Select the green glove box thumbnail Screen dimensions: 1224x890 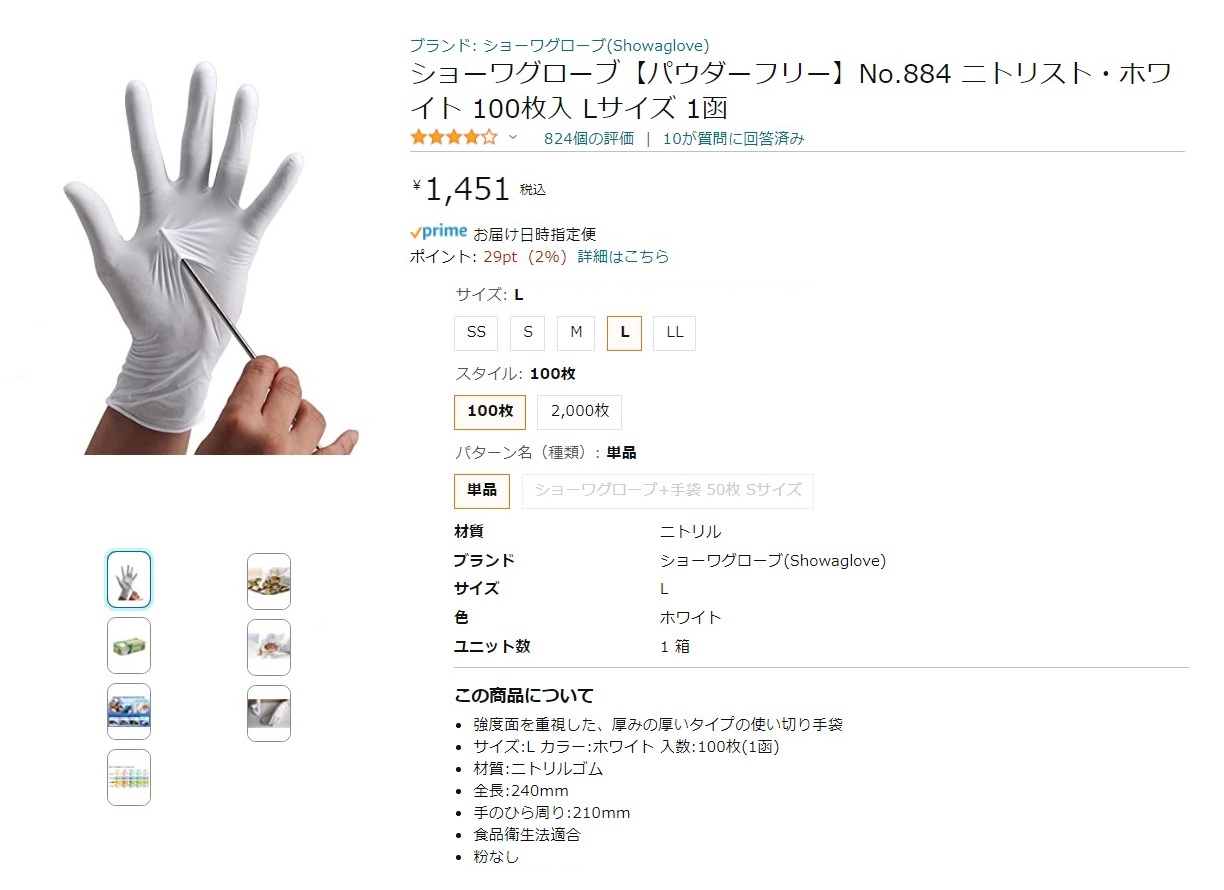(129, 645)
